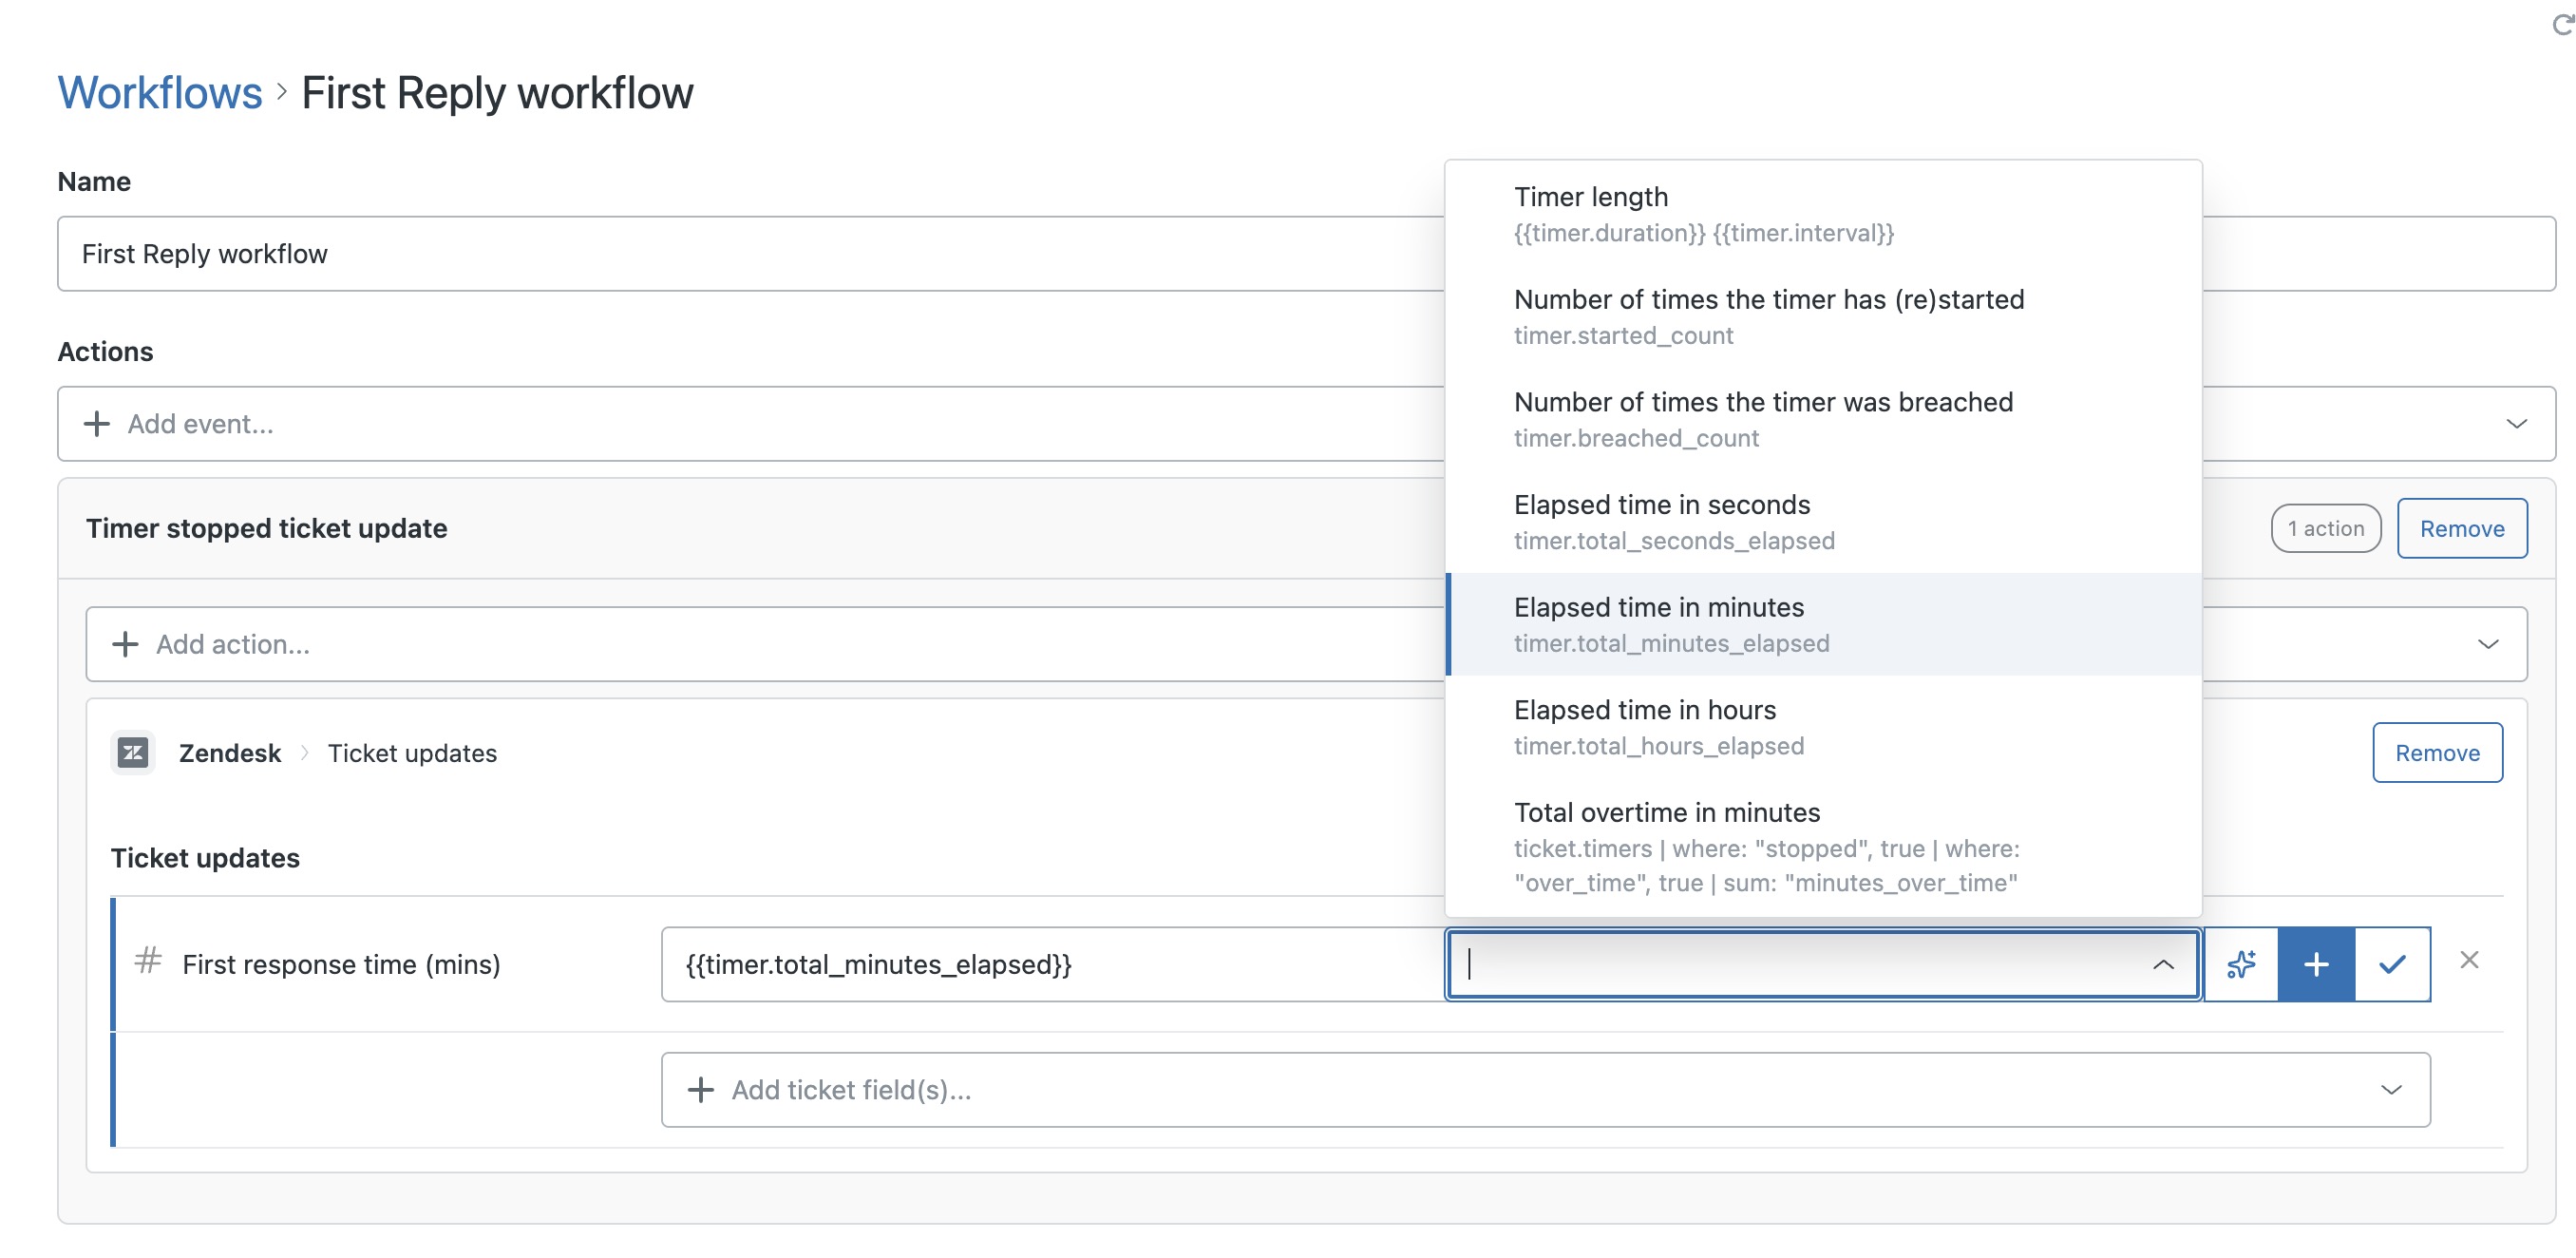2576x1258 pixels.
Task: Click First response time (mins) label
Action: pyautogui.click(x=341, y=964)
